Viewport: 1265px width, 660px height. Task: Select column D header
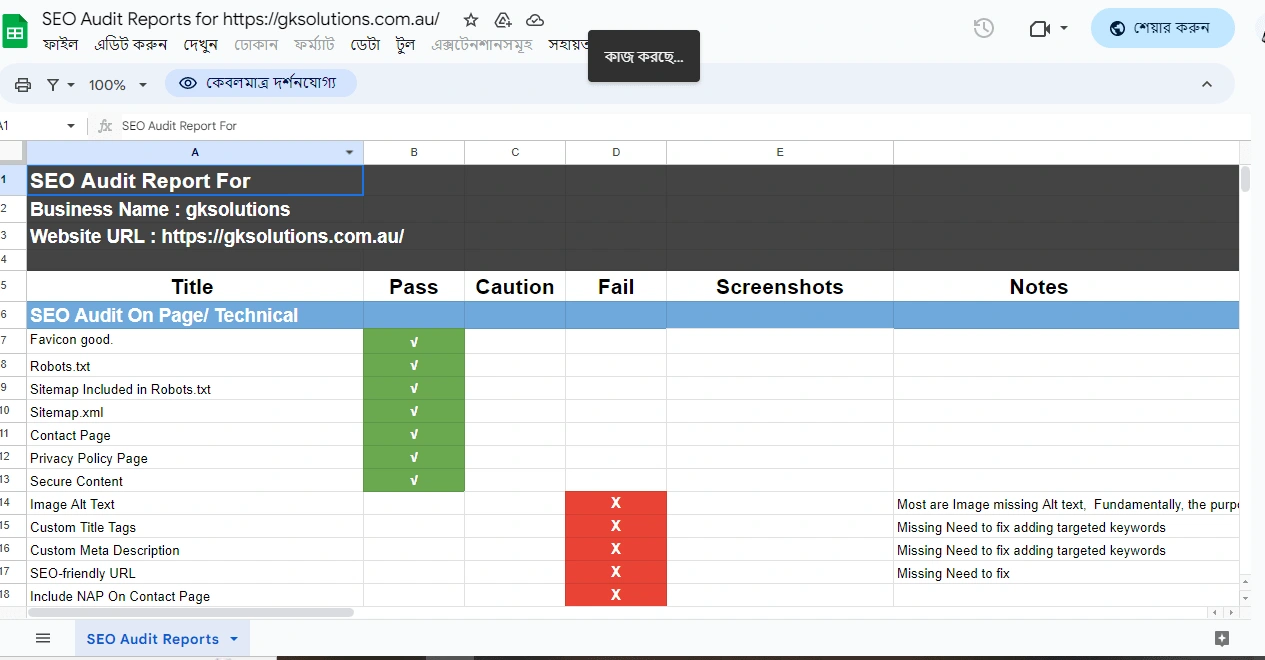pyautogui.click(x=616, y=152)
